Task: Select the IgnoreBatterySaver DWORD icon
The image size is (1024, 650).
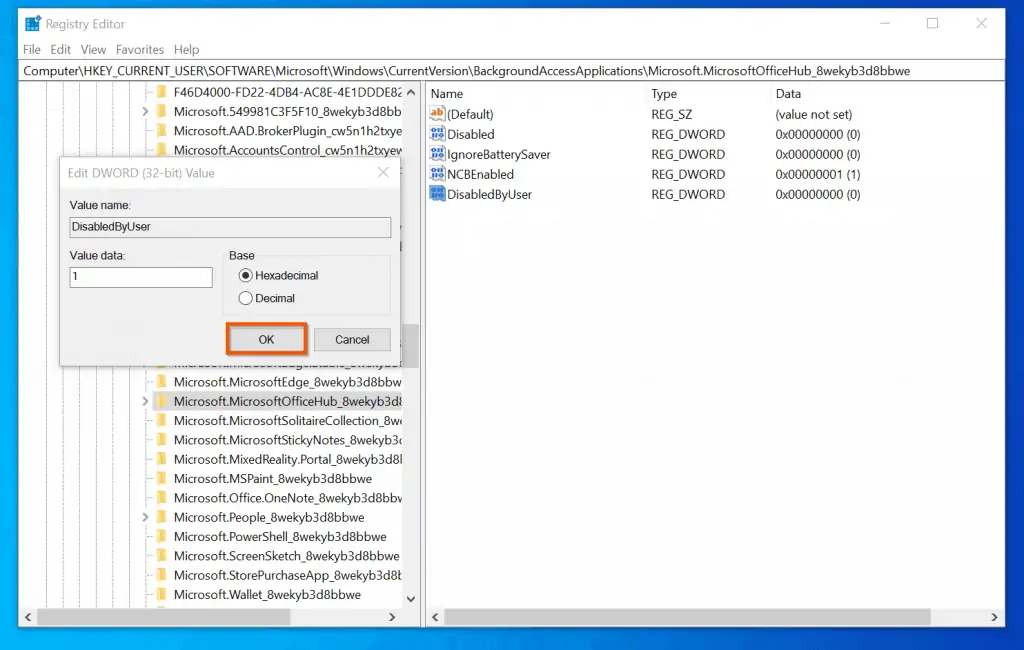Action: (437, 155)
